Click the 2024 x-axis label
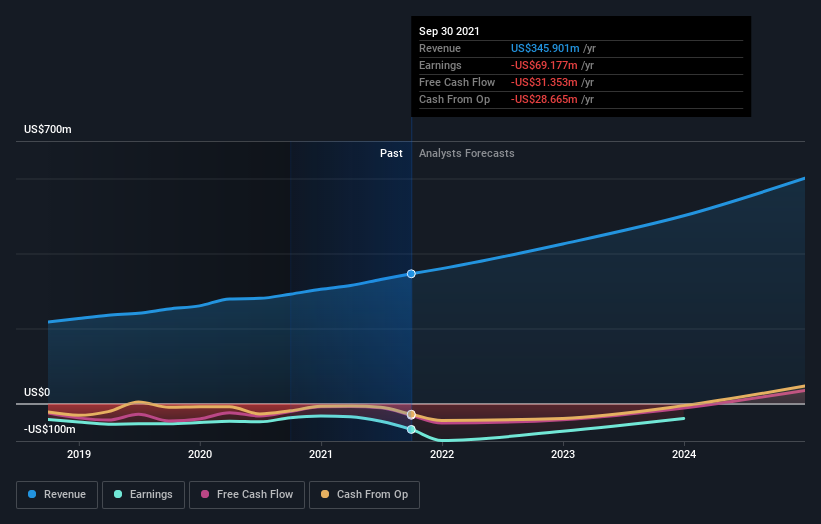821x524 pixels. pos(684,454)
